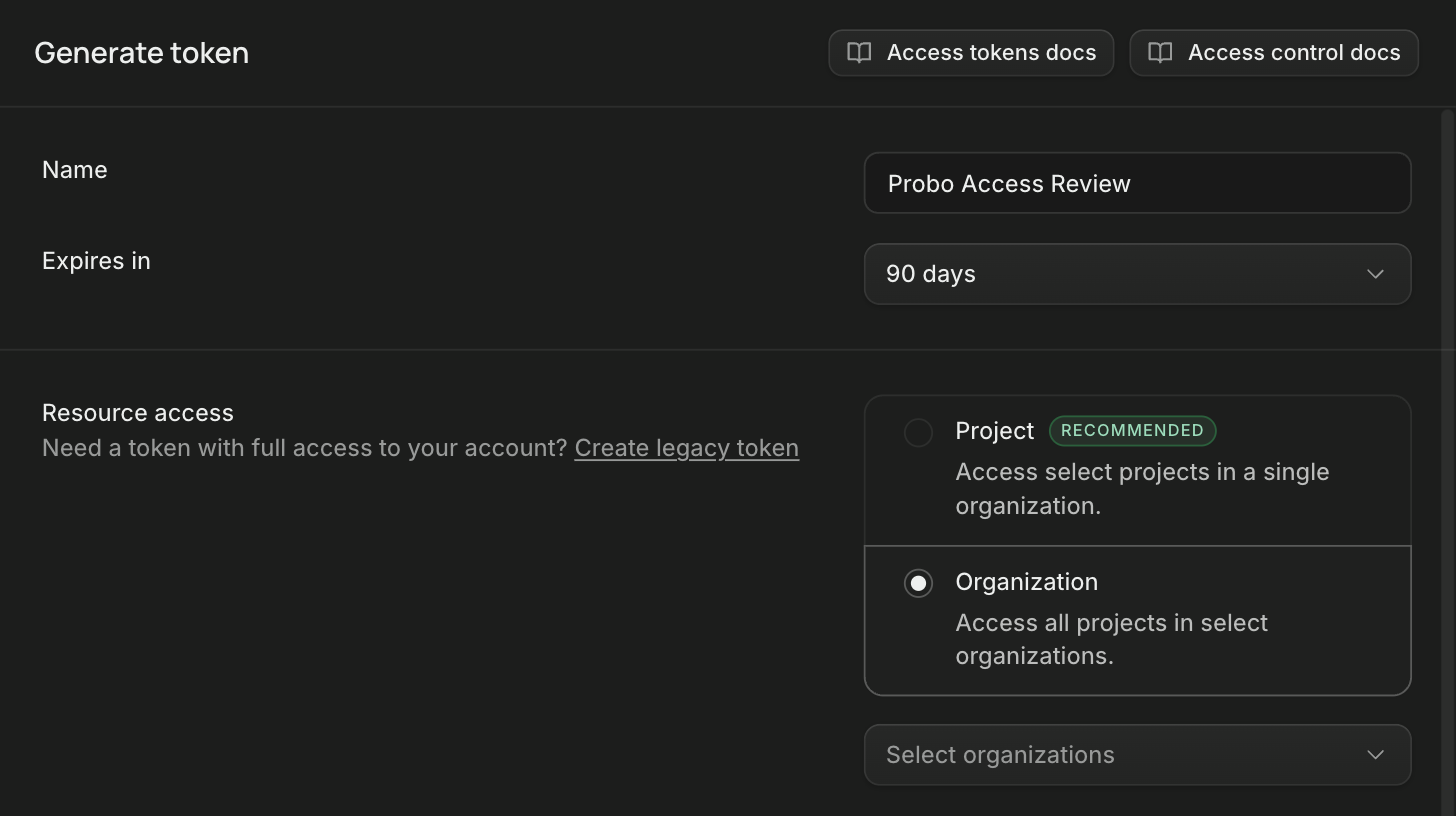Open the Expires in 90 days dropdown
This screenshot has height=816, width=1456.
point(1138,274)
